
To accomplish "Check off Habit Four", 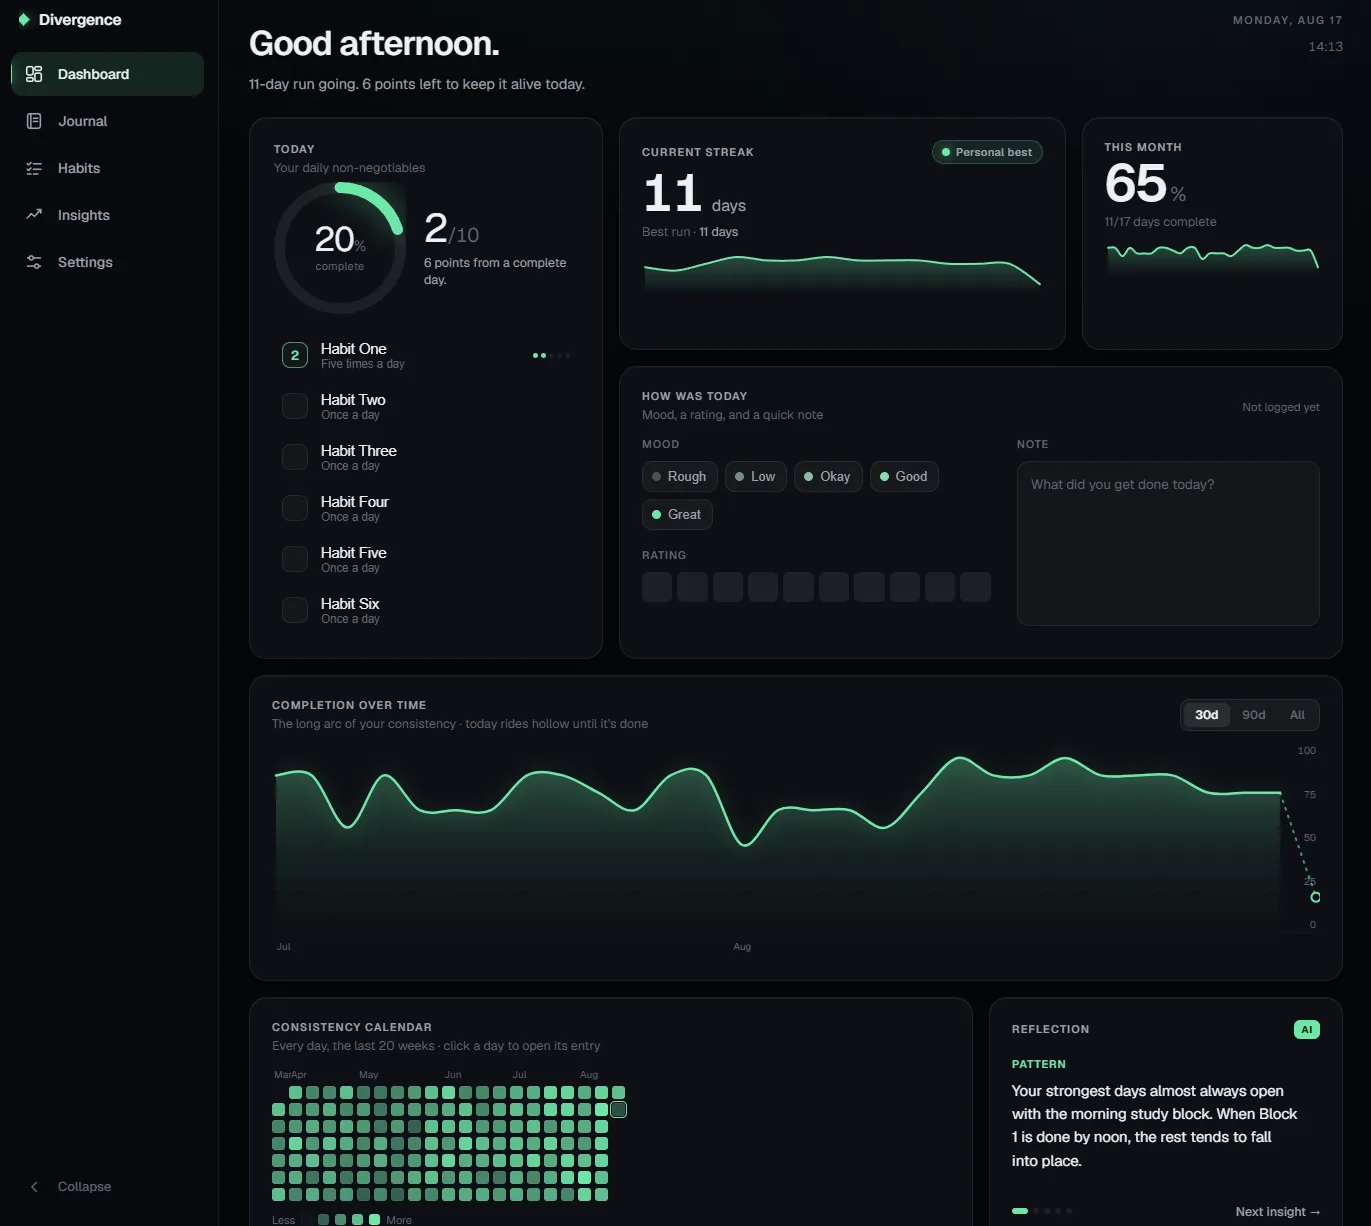I will tap(295, 508).
